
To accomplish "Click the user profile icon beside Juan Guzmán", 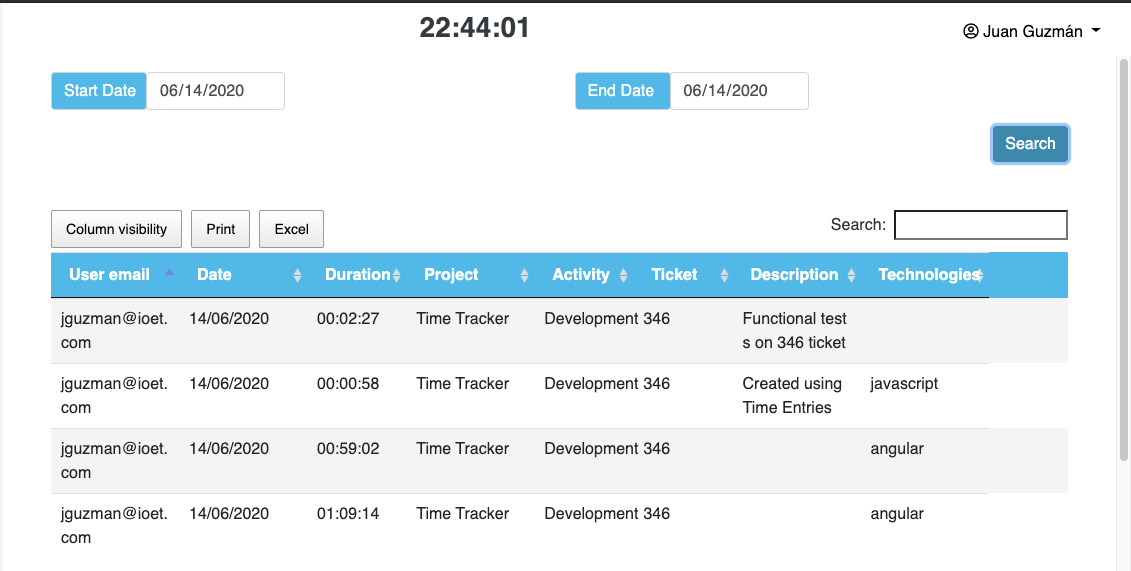I will click(971, 31).
